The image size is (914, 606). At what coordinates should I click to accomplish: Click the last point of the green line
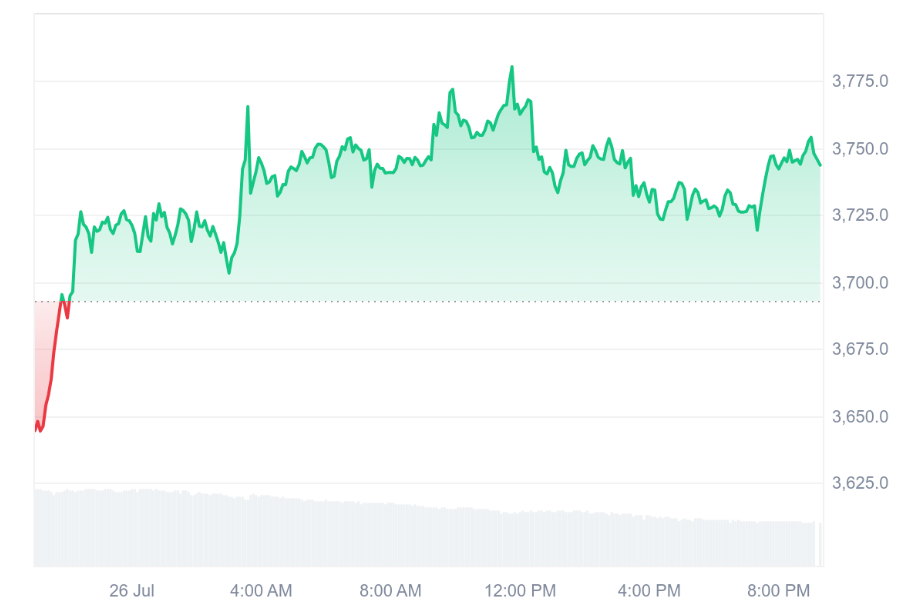click(820, 165)
